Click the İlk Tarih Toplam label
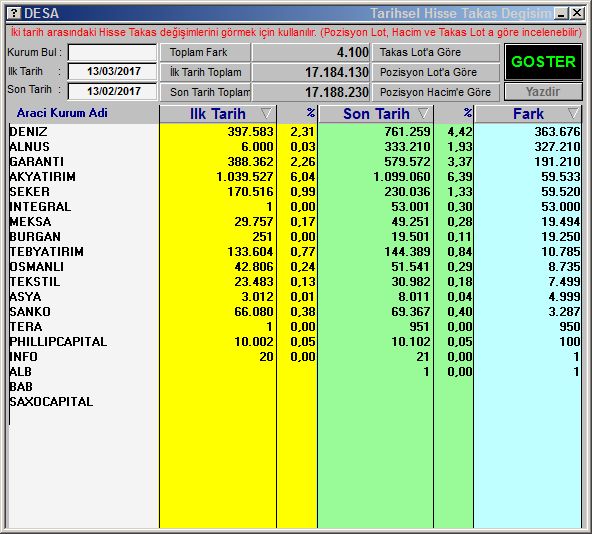 click(x=205, y=72)
